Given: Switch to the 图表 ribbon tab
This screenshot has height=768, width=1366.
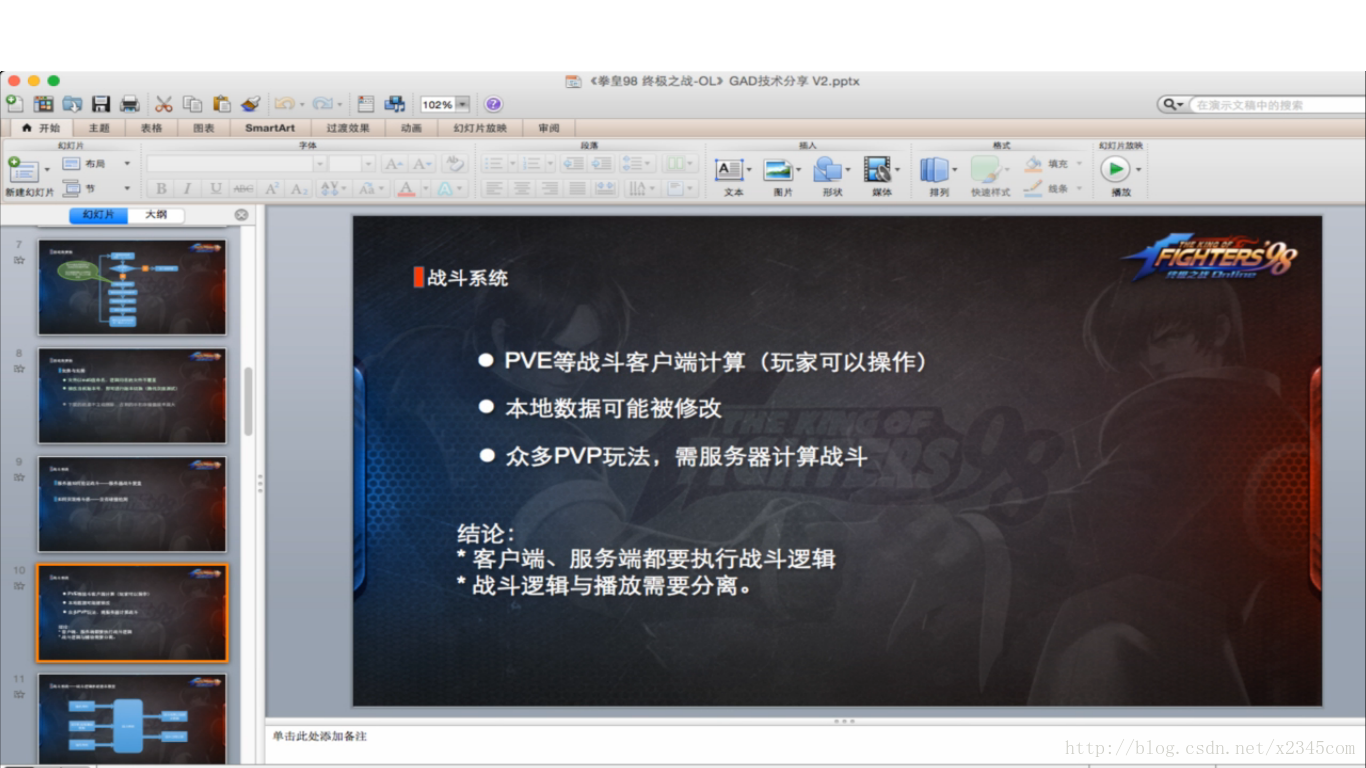Looking at the screenshot, I should point(204,128).
